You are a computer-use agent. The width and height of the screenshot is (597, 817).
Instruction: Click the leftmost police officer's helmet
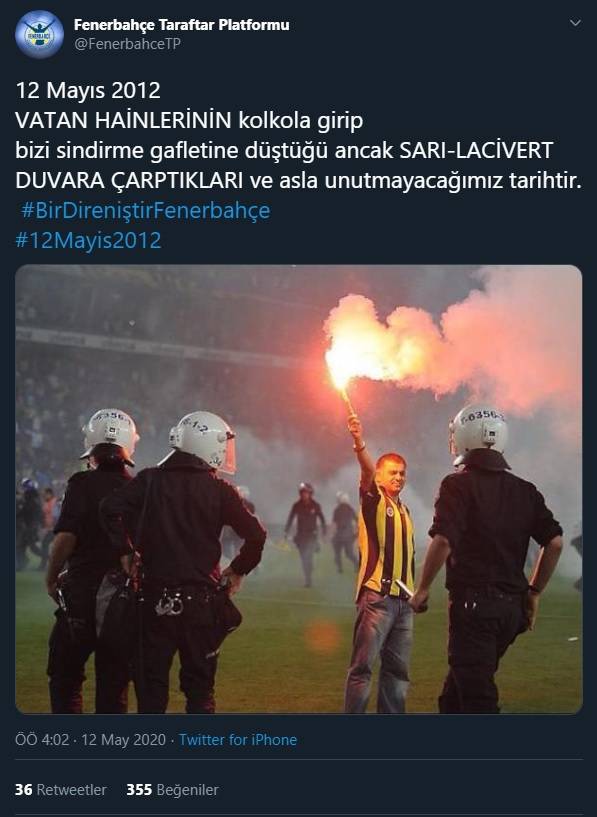pyautogui.click(x=109, y=434)
